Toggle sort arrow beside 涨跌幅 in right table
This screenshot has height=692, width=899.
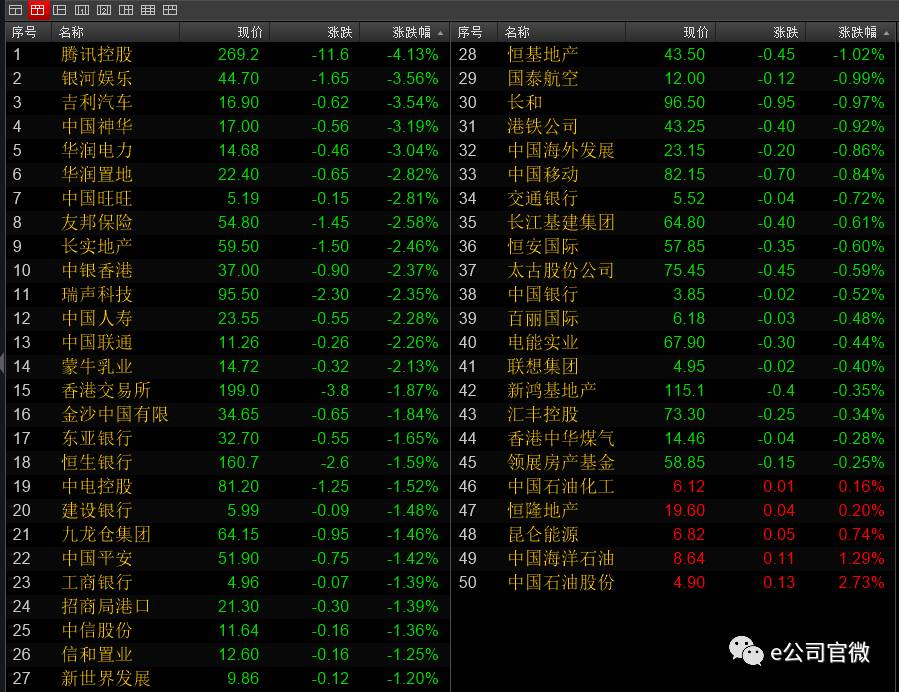pyautogui.click(x=886, y=33)
